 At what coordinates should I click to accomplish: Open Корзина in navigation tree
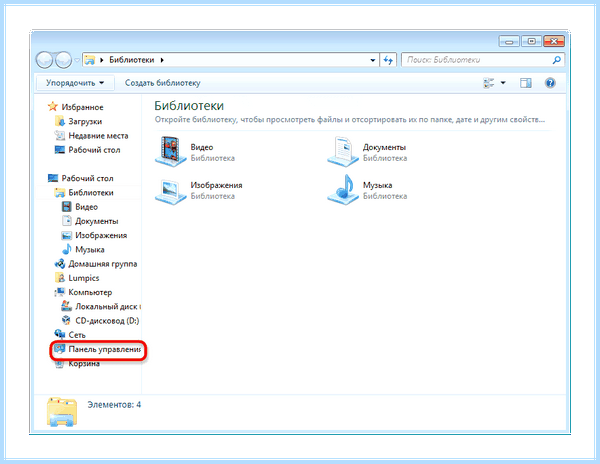pyautogui.click(x=84, y=364)
